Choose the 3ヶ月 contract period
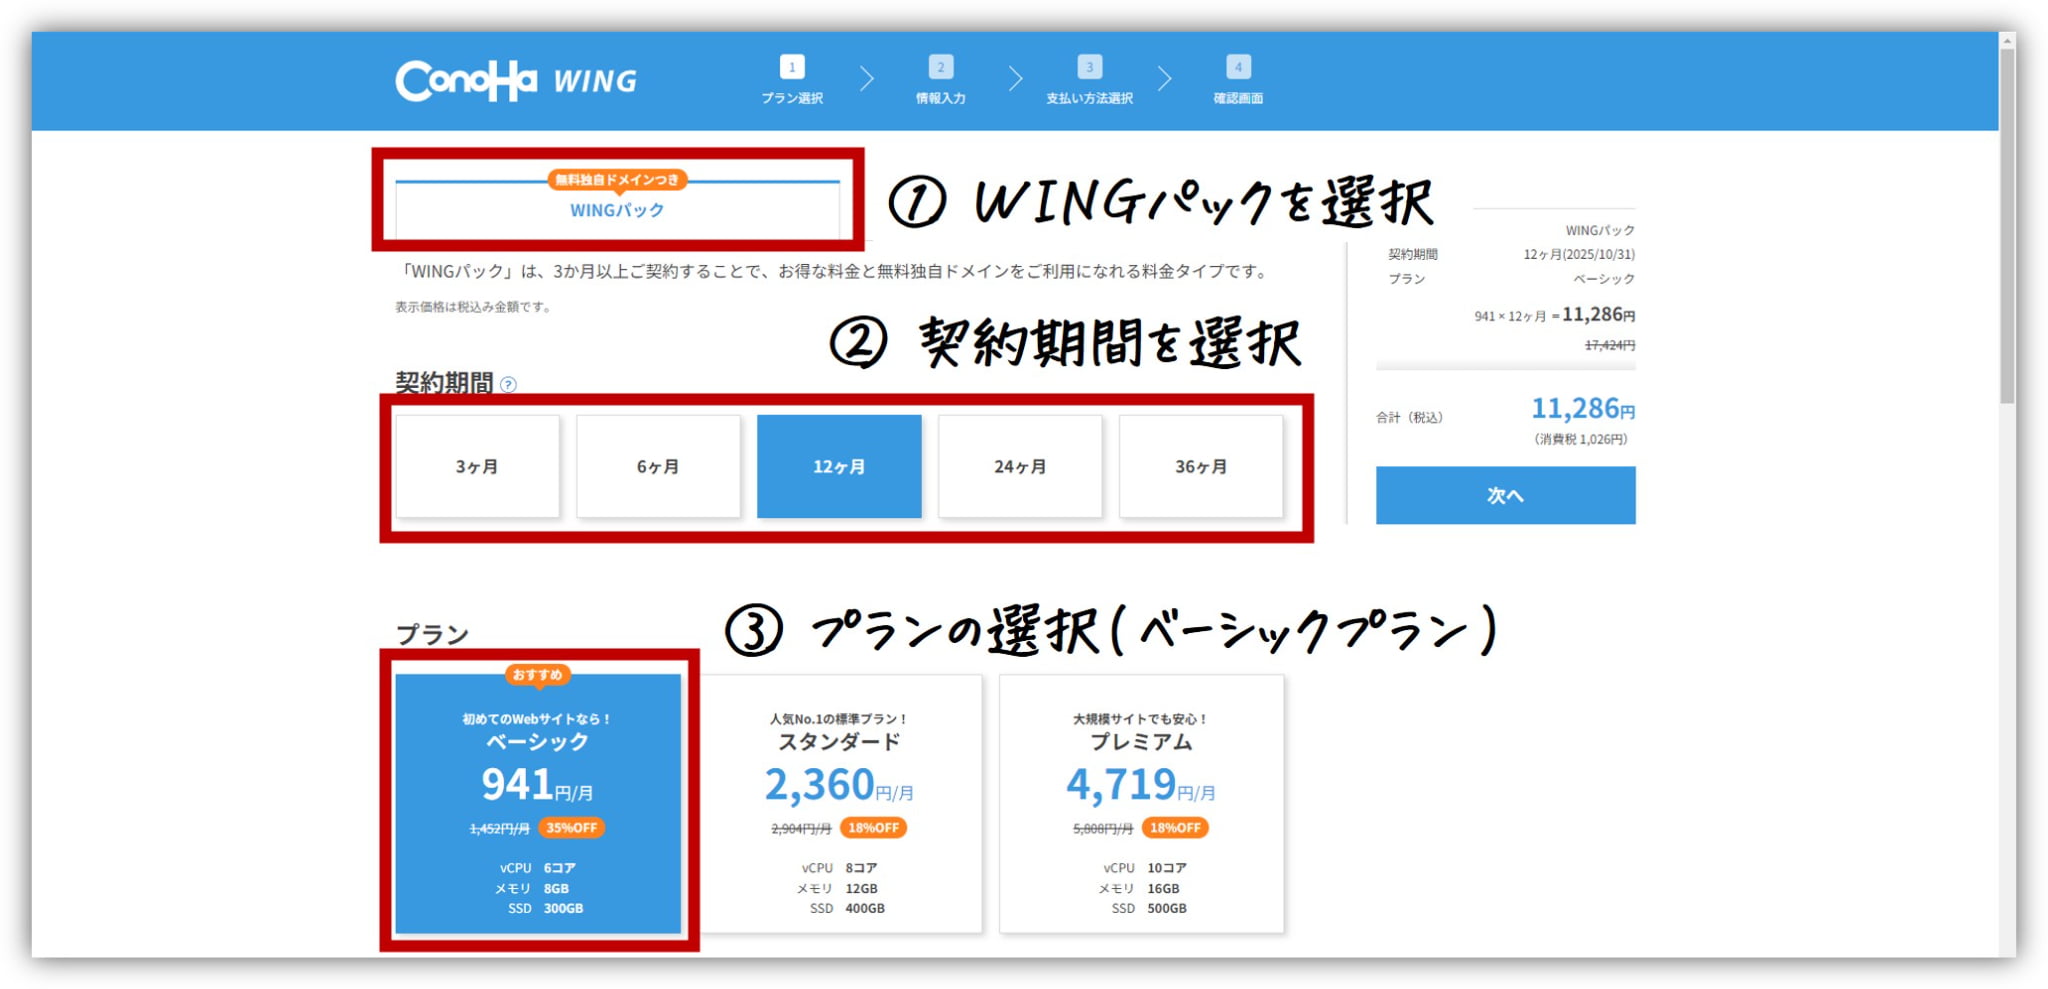 477,466
